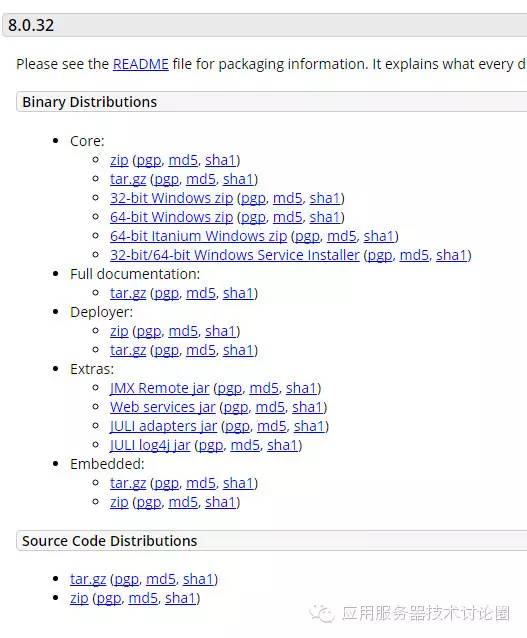Click the Binary Distributions heading
Viewport: 527px width, 638px height.
pos(90,102)
